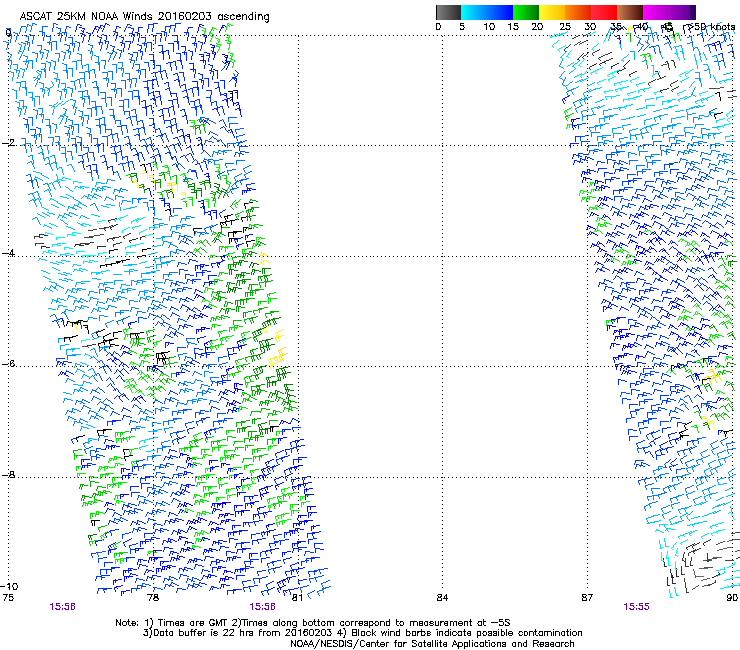Click the red 30-35 knots color swatch
740x650 pixels.
[x=604, y=12]
